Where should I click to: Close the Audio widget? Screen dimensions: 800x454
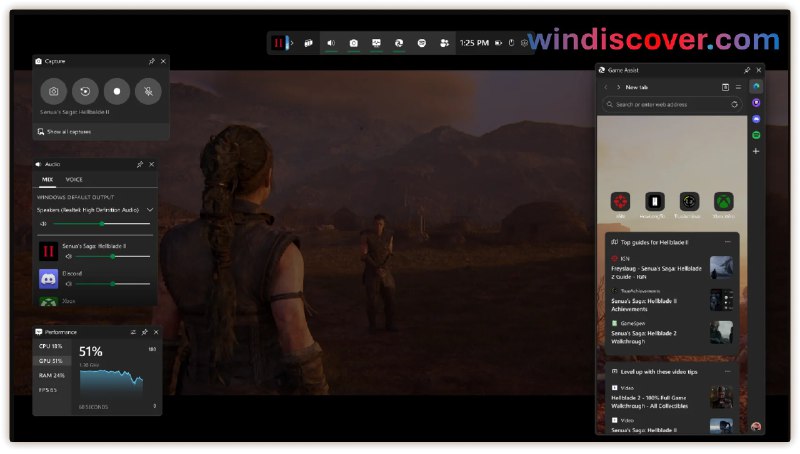click(152, 164)
